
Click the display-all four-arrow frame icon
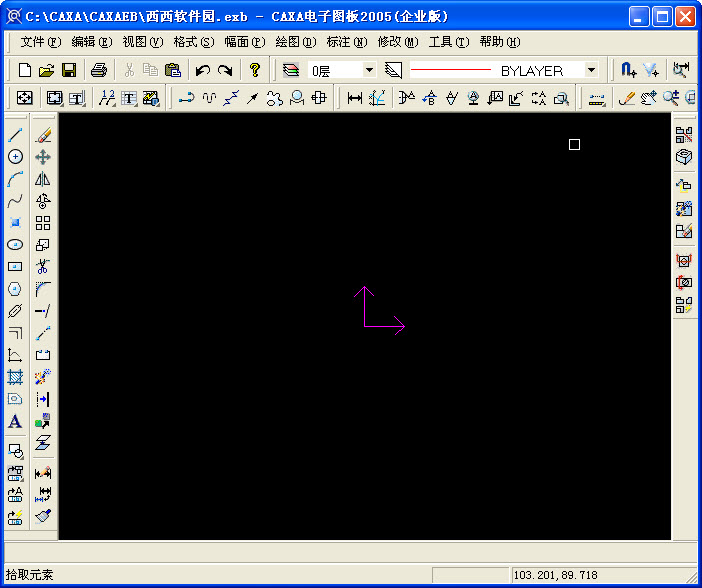(x=25, y=98)
